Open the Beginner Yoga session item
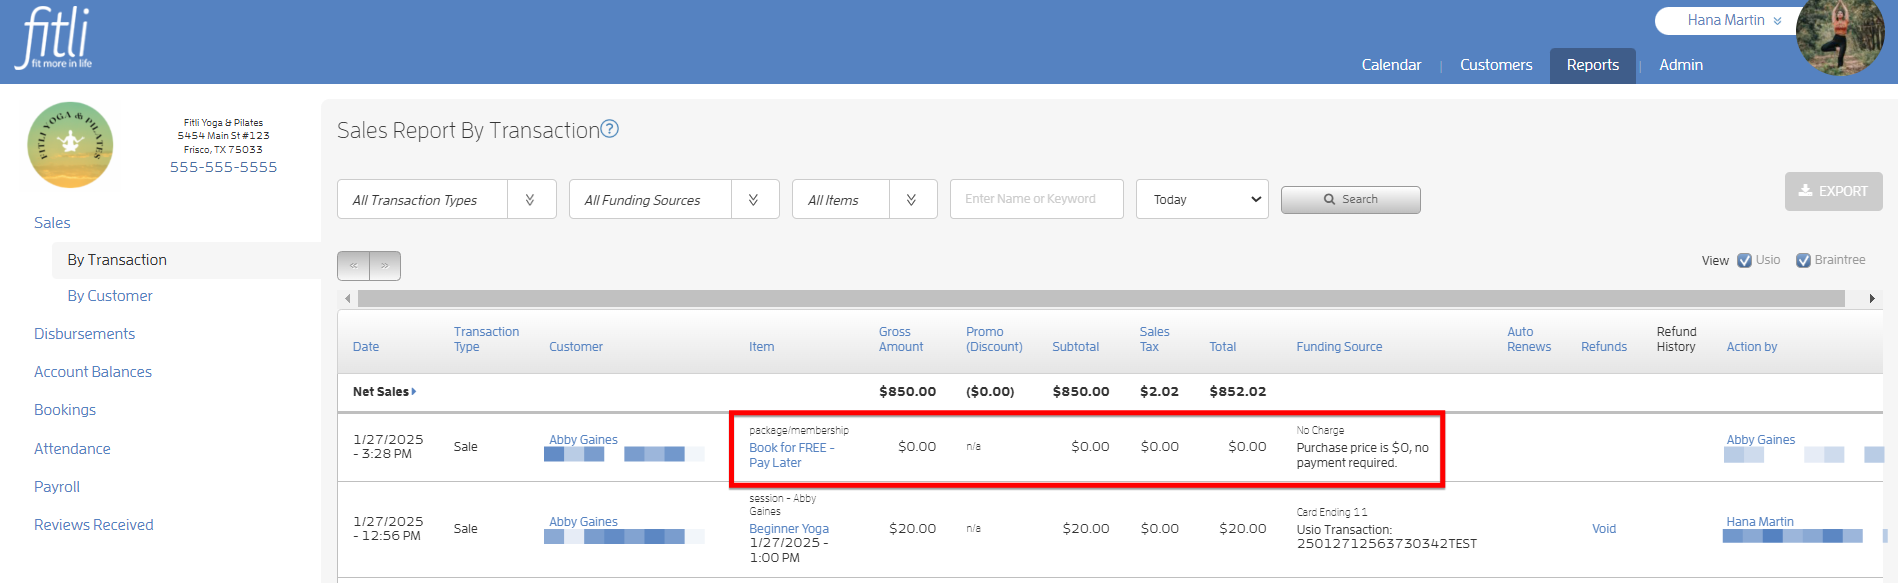Image resolution: width=1898 pixels, height=583 pixels. 789,529
